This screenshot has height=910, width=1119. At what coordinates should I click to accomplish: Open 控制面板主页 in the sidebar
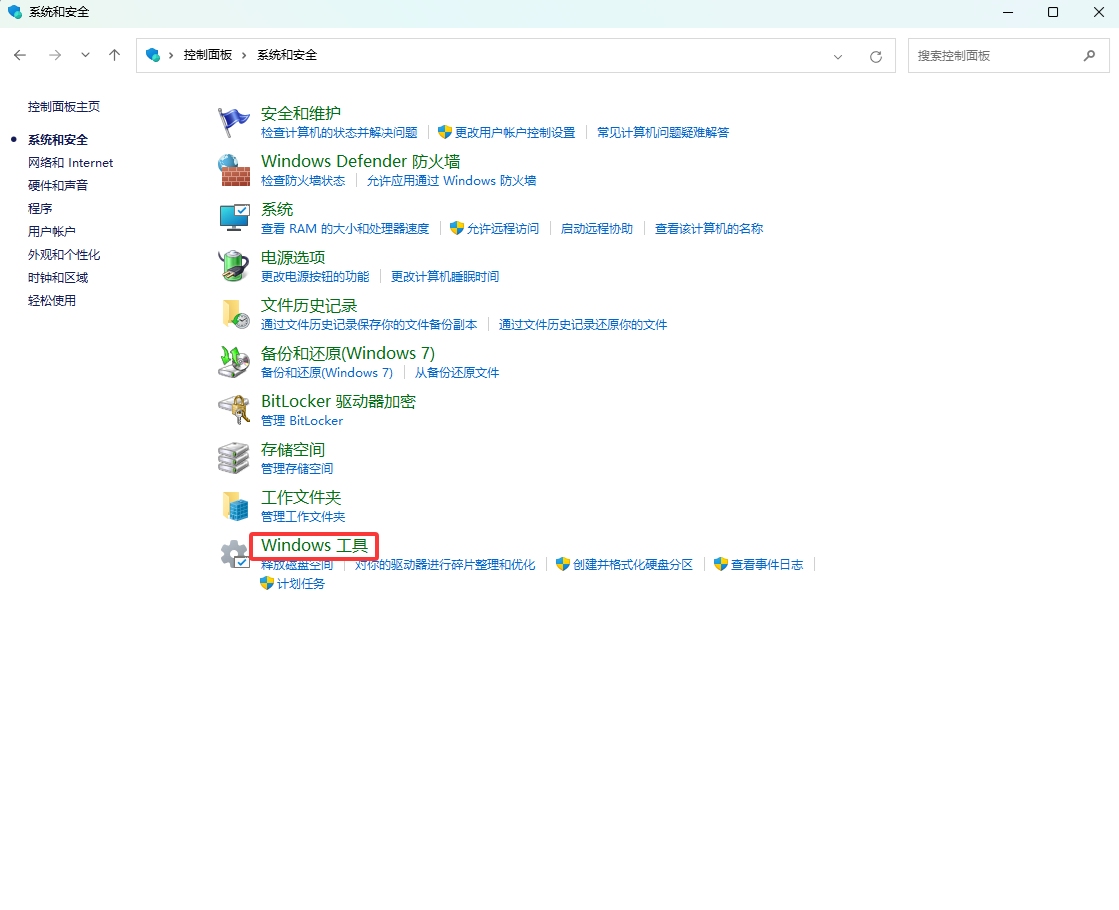(x=64, y=107)
